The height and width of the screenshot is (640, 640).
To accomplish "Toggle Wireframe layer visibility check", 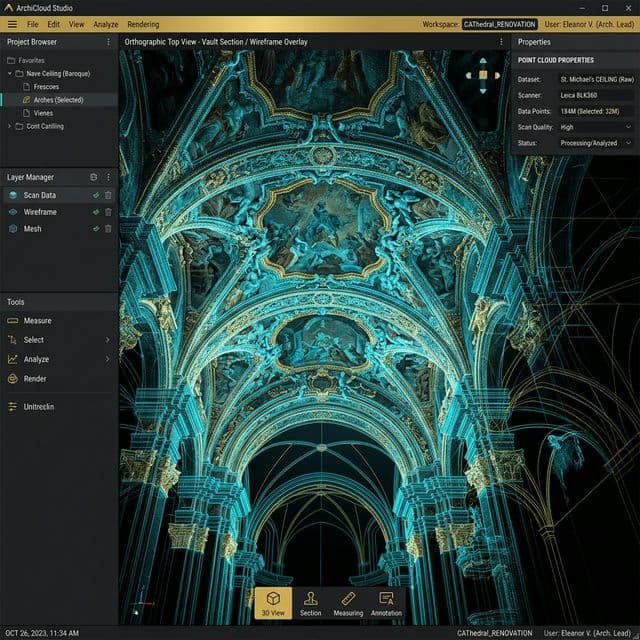I will click(x=96, y=212).
